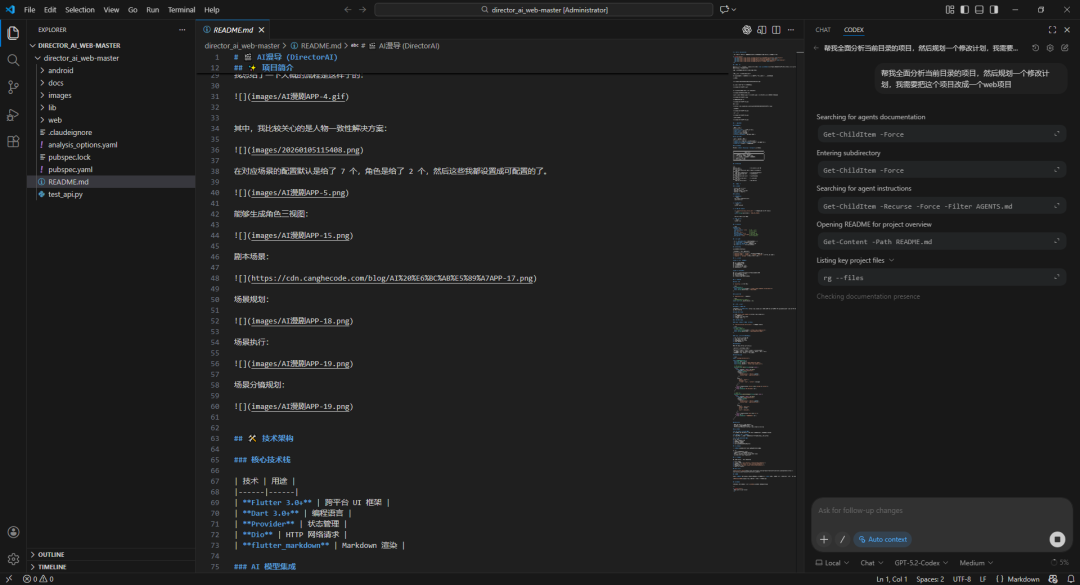Stop the running Codex task

1057,540
